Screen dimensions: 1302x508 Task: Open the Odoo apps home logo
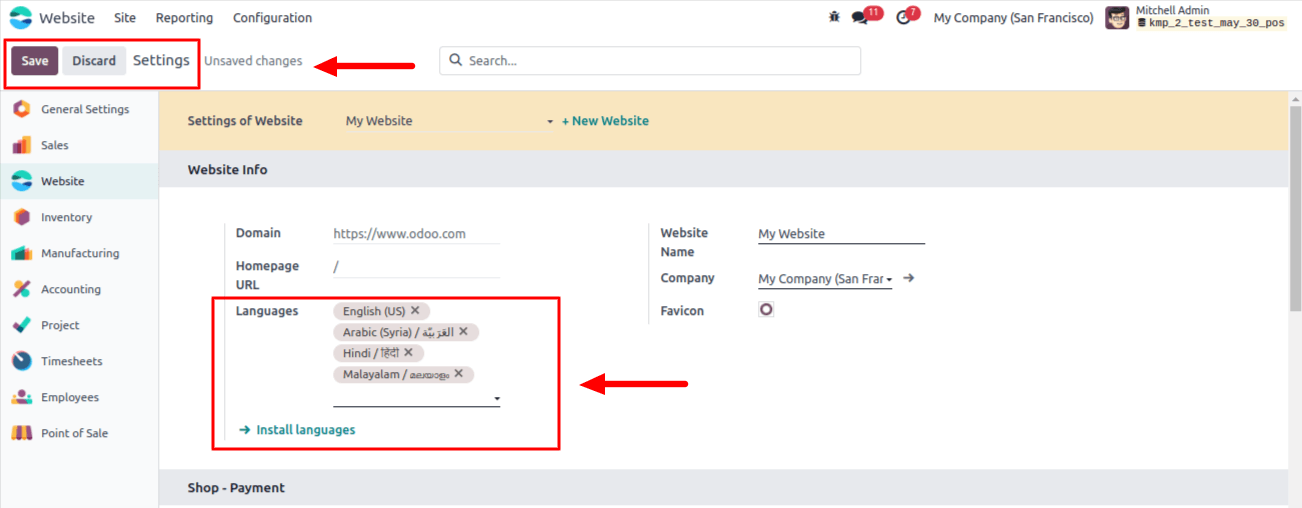pos(21,18)
